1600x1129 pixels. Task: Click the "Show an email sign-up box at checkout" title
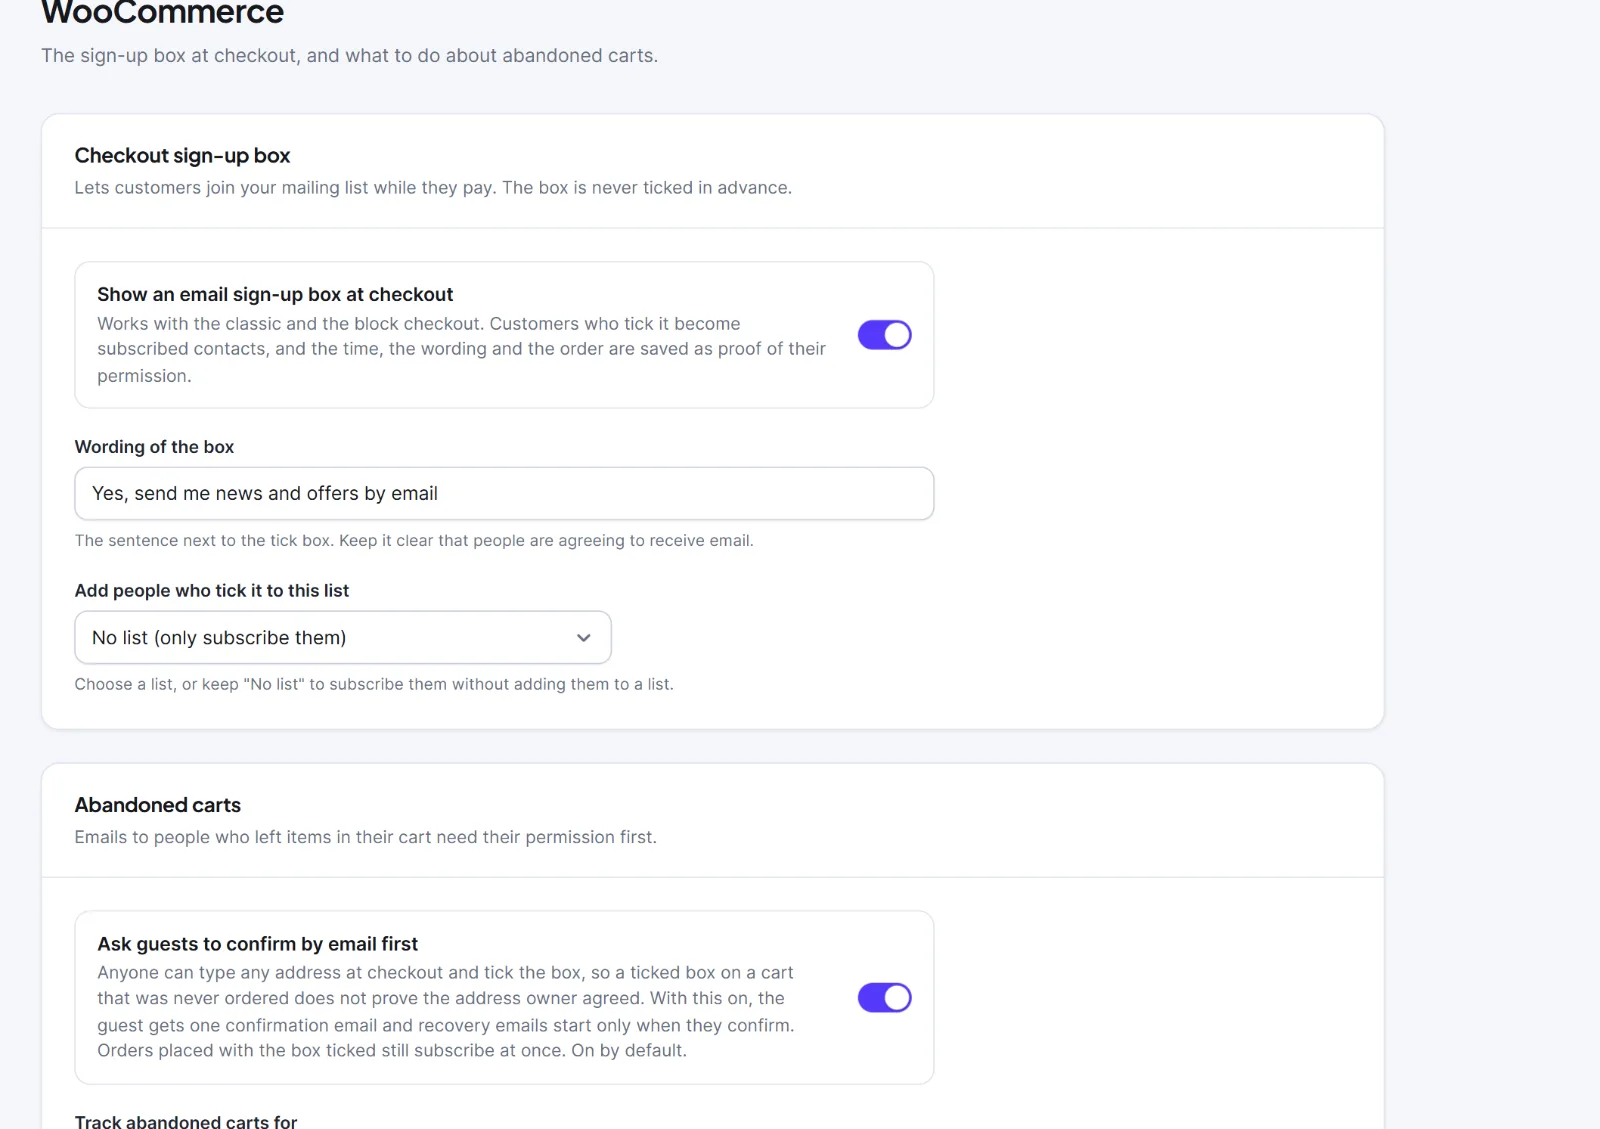(275, 294)
